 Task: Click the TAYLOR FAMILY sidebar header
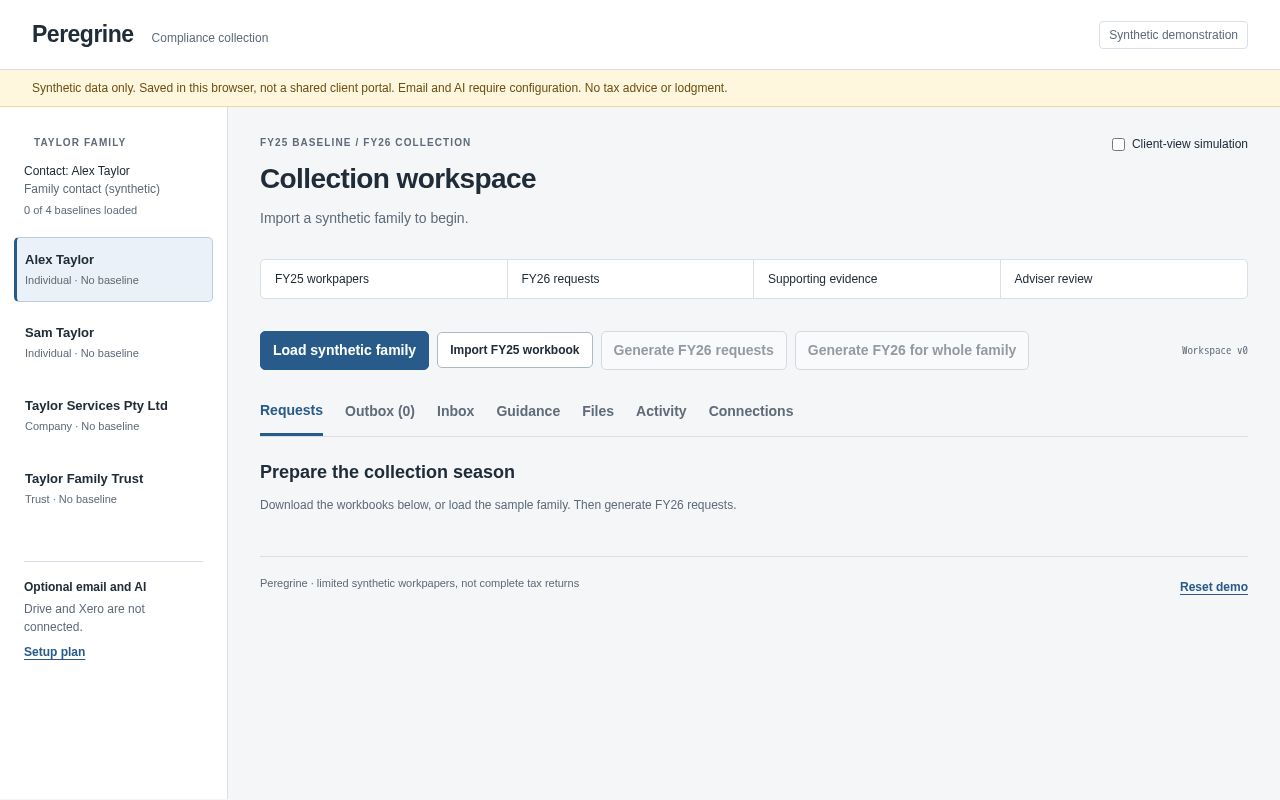[x=80, y=143]
